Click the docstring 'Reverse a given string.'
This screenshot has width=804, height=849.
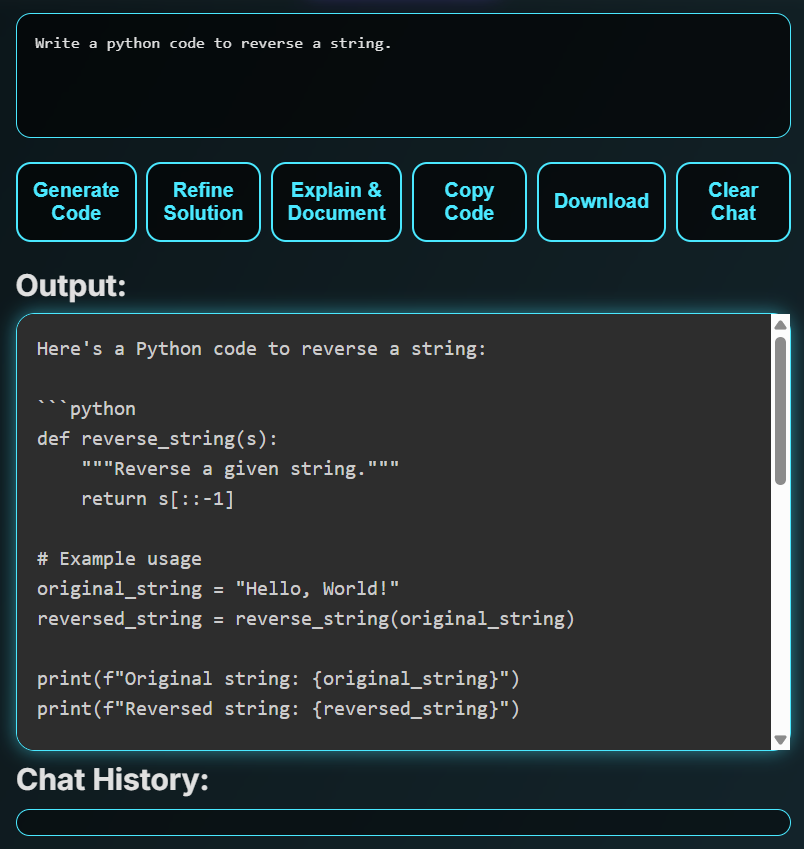(240, 469)
